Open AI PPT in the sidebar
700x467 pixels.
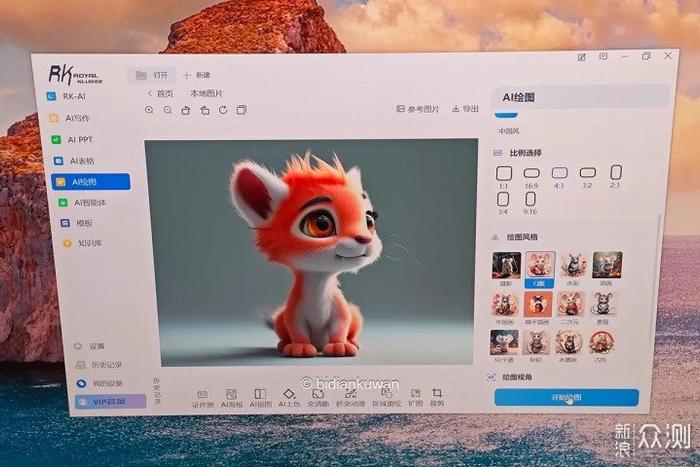(x=72, y=139)
